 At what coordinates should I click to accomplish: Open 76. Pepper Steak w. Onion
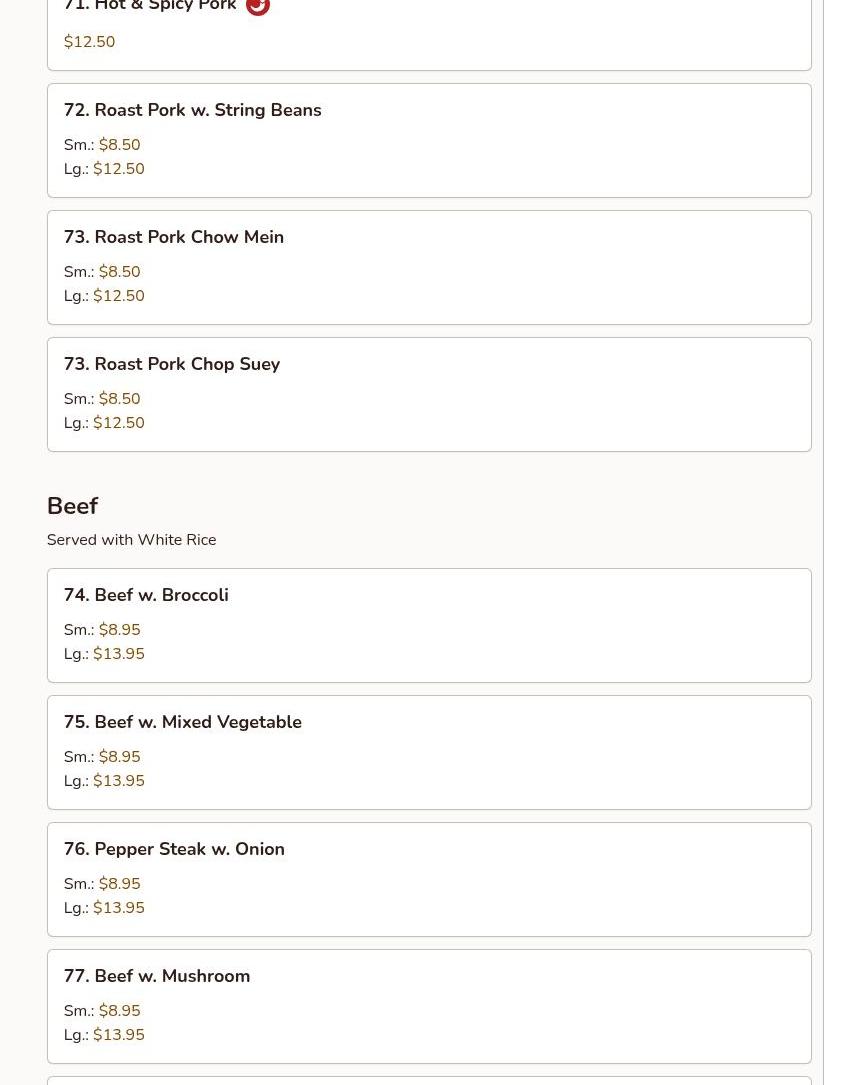(x=174, y=849)
